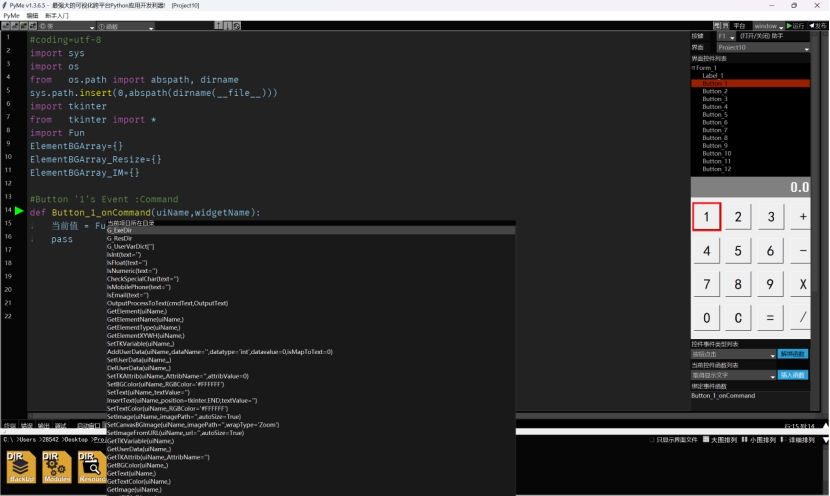
Task: Open the 编辑 menu
Action: tap(32, 16)
